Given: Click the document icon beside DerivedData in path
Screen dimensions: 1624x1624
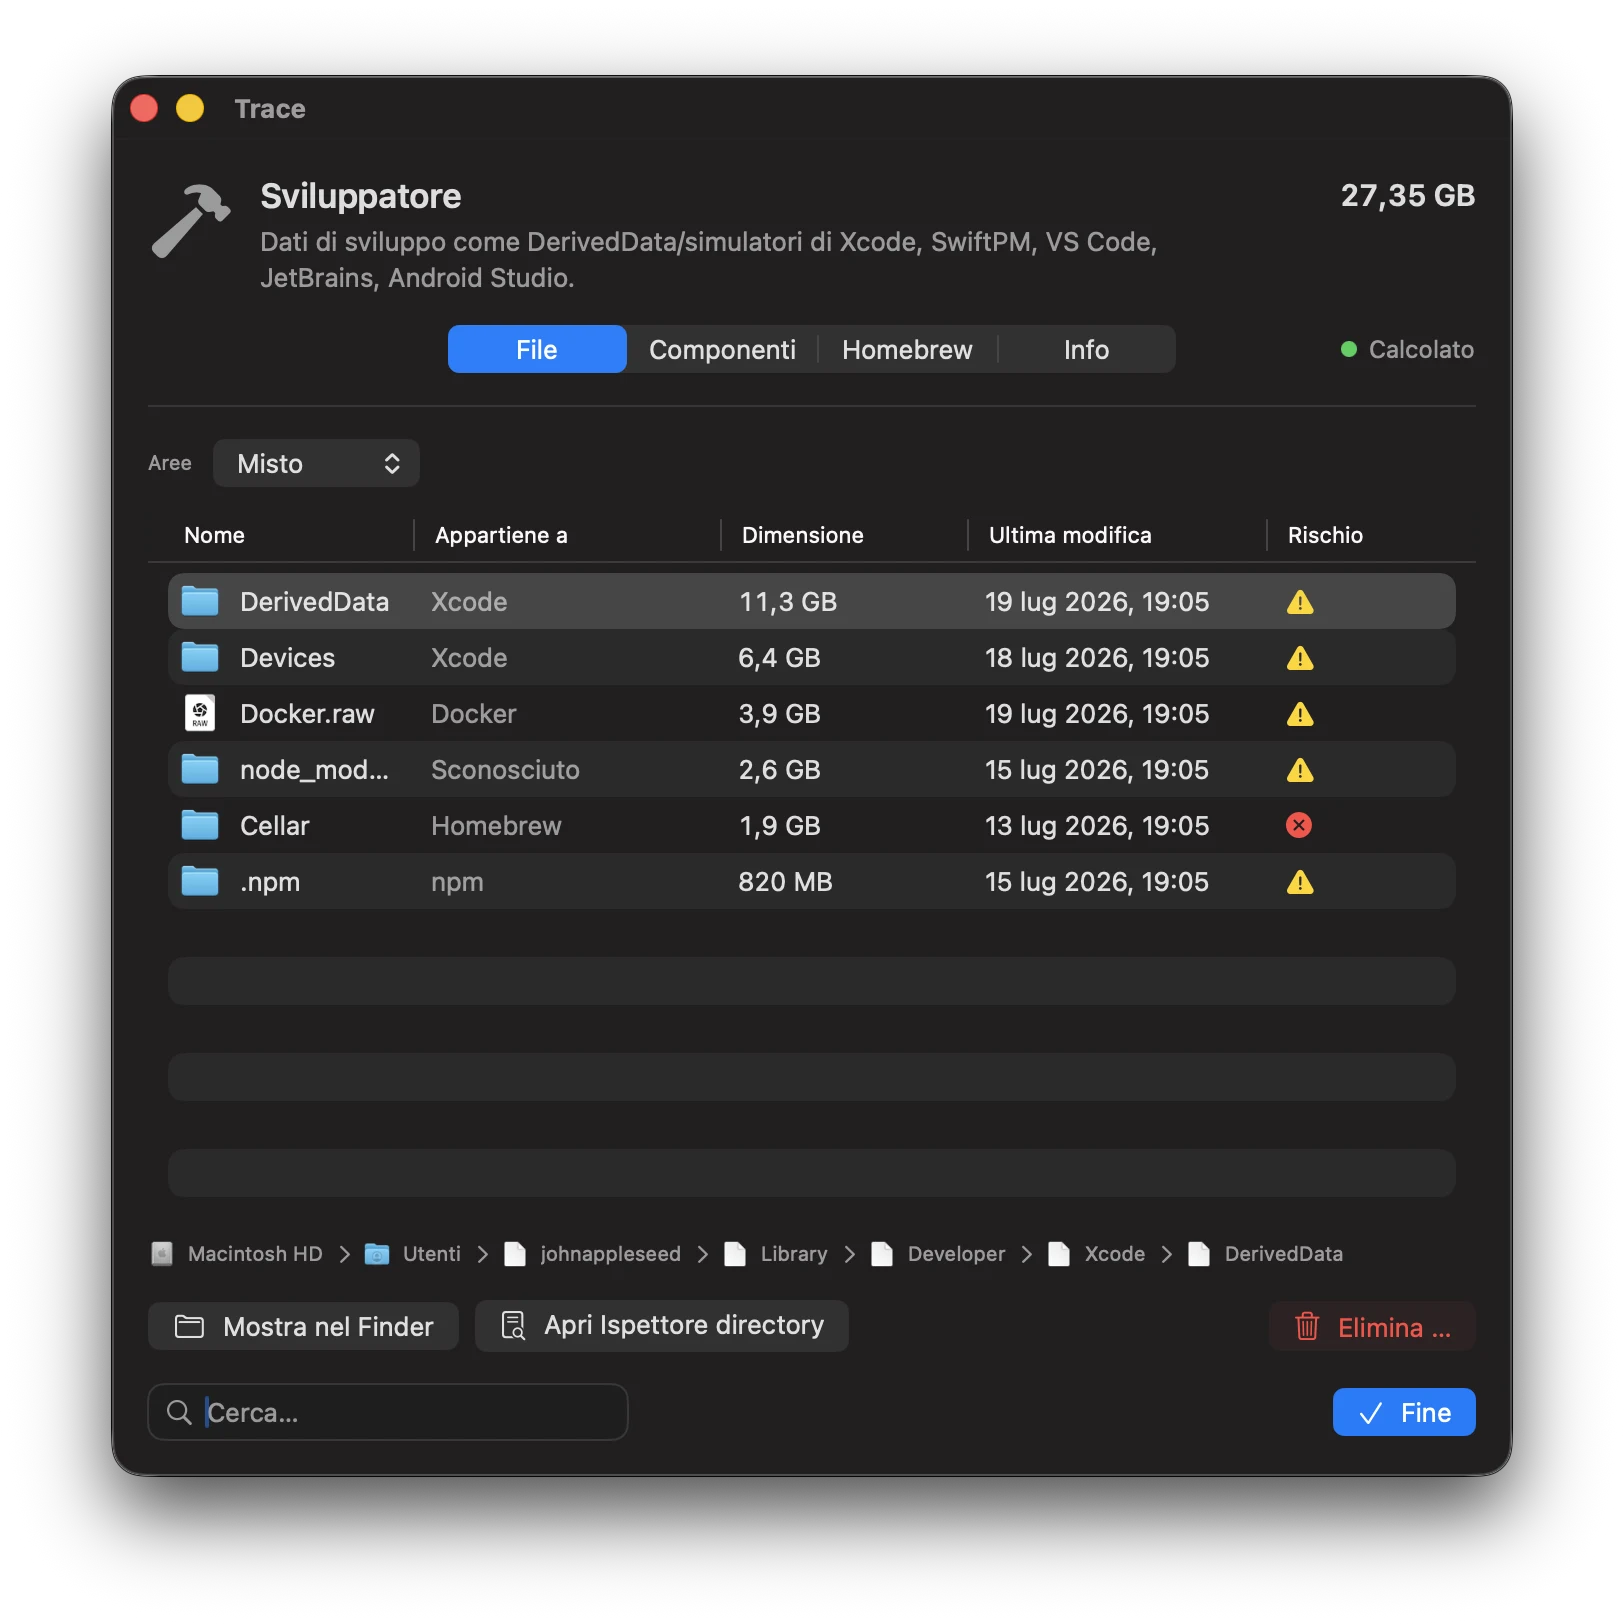Looking at the screenshot, I should tap(1199, 1254).
